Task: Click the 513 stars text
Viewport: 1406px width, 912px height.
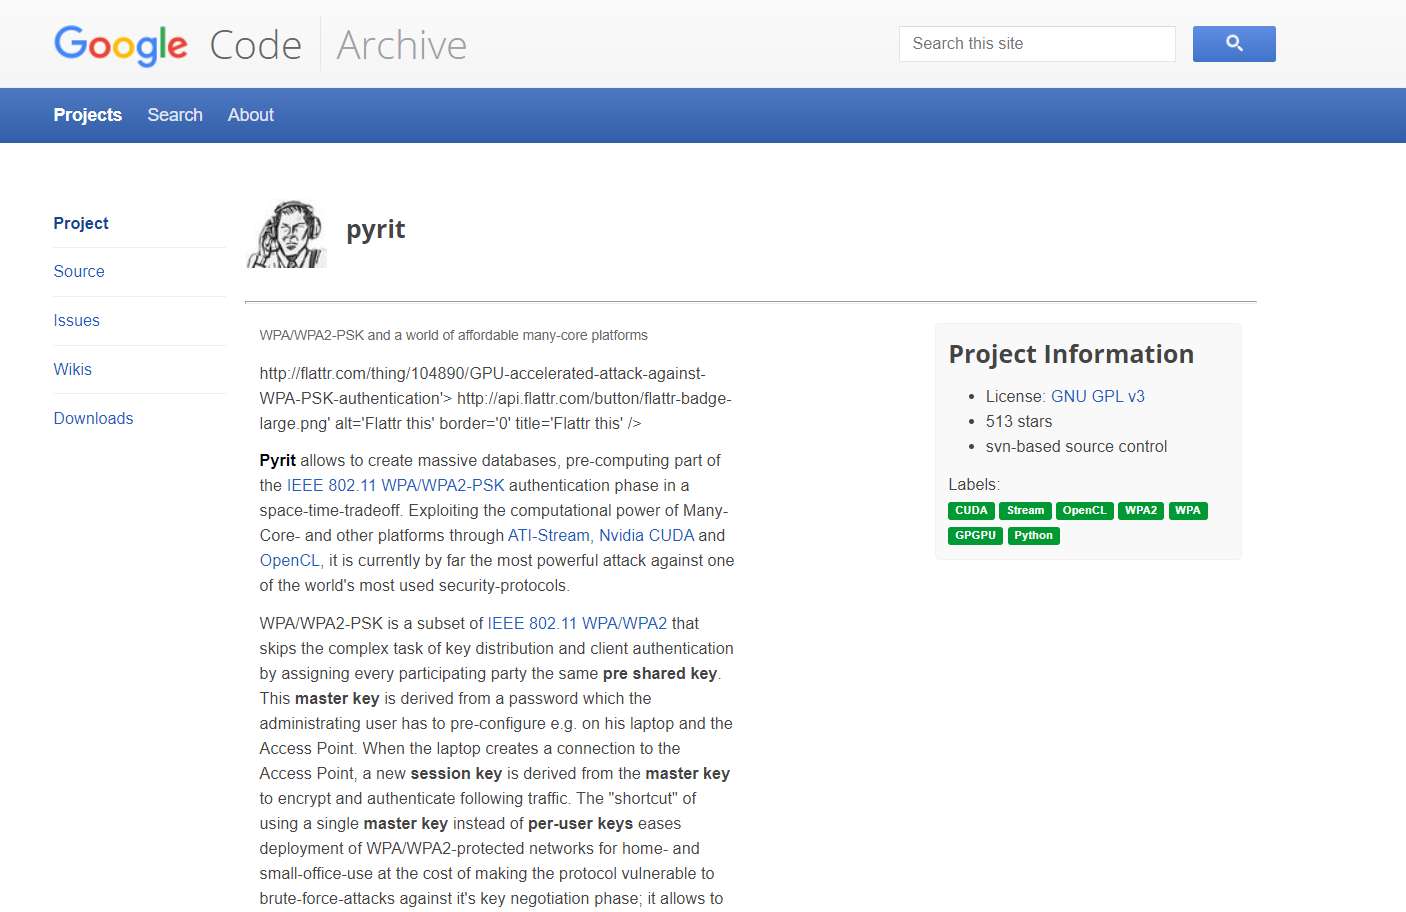Action: pyautogui.click(x=1019, y=421)
